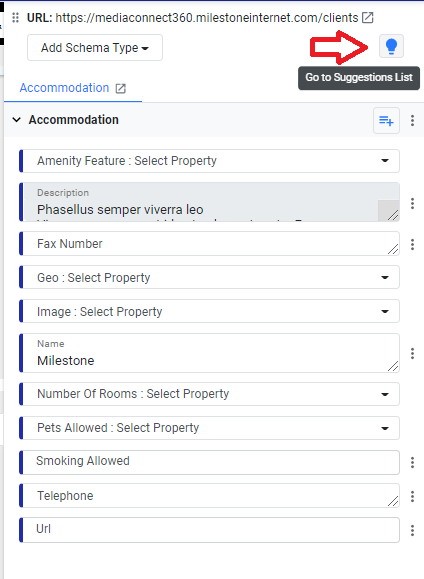Open Number Of Rooms Select Property dropdown
Viewport: 424px width, 579px height.
[209, 394]
